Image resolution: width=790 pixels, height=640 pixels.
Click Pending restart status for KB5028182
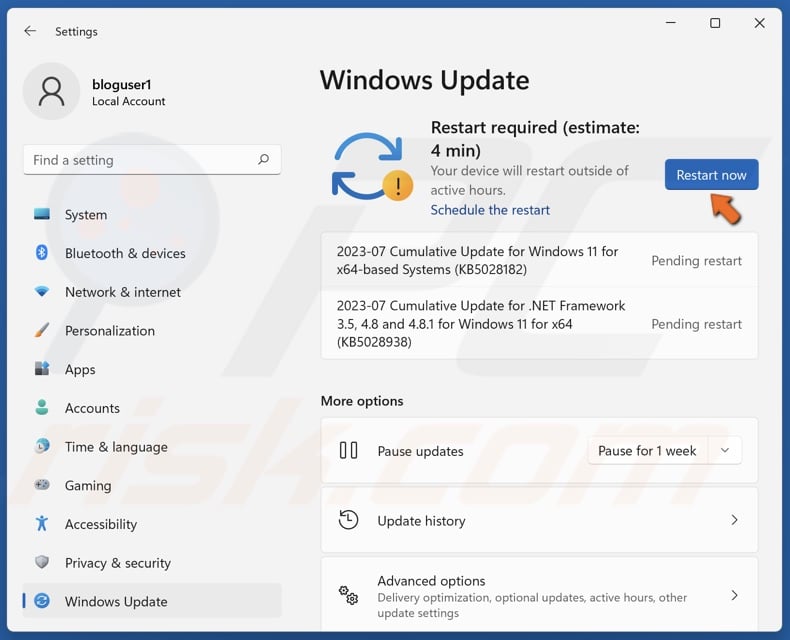pyautogui.click(x=696, y=261)
